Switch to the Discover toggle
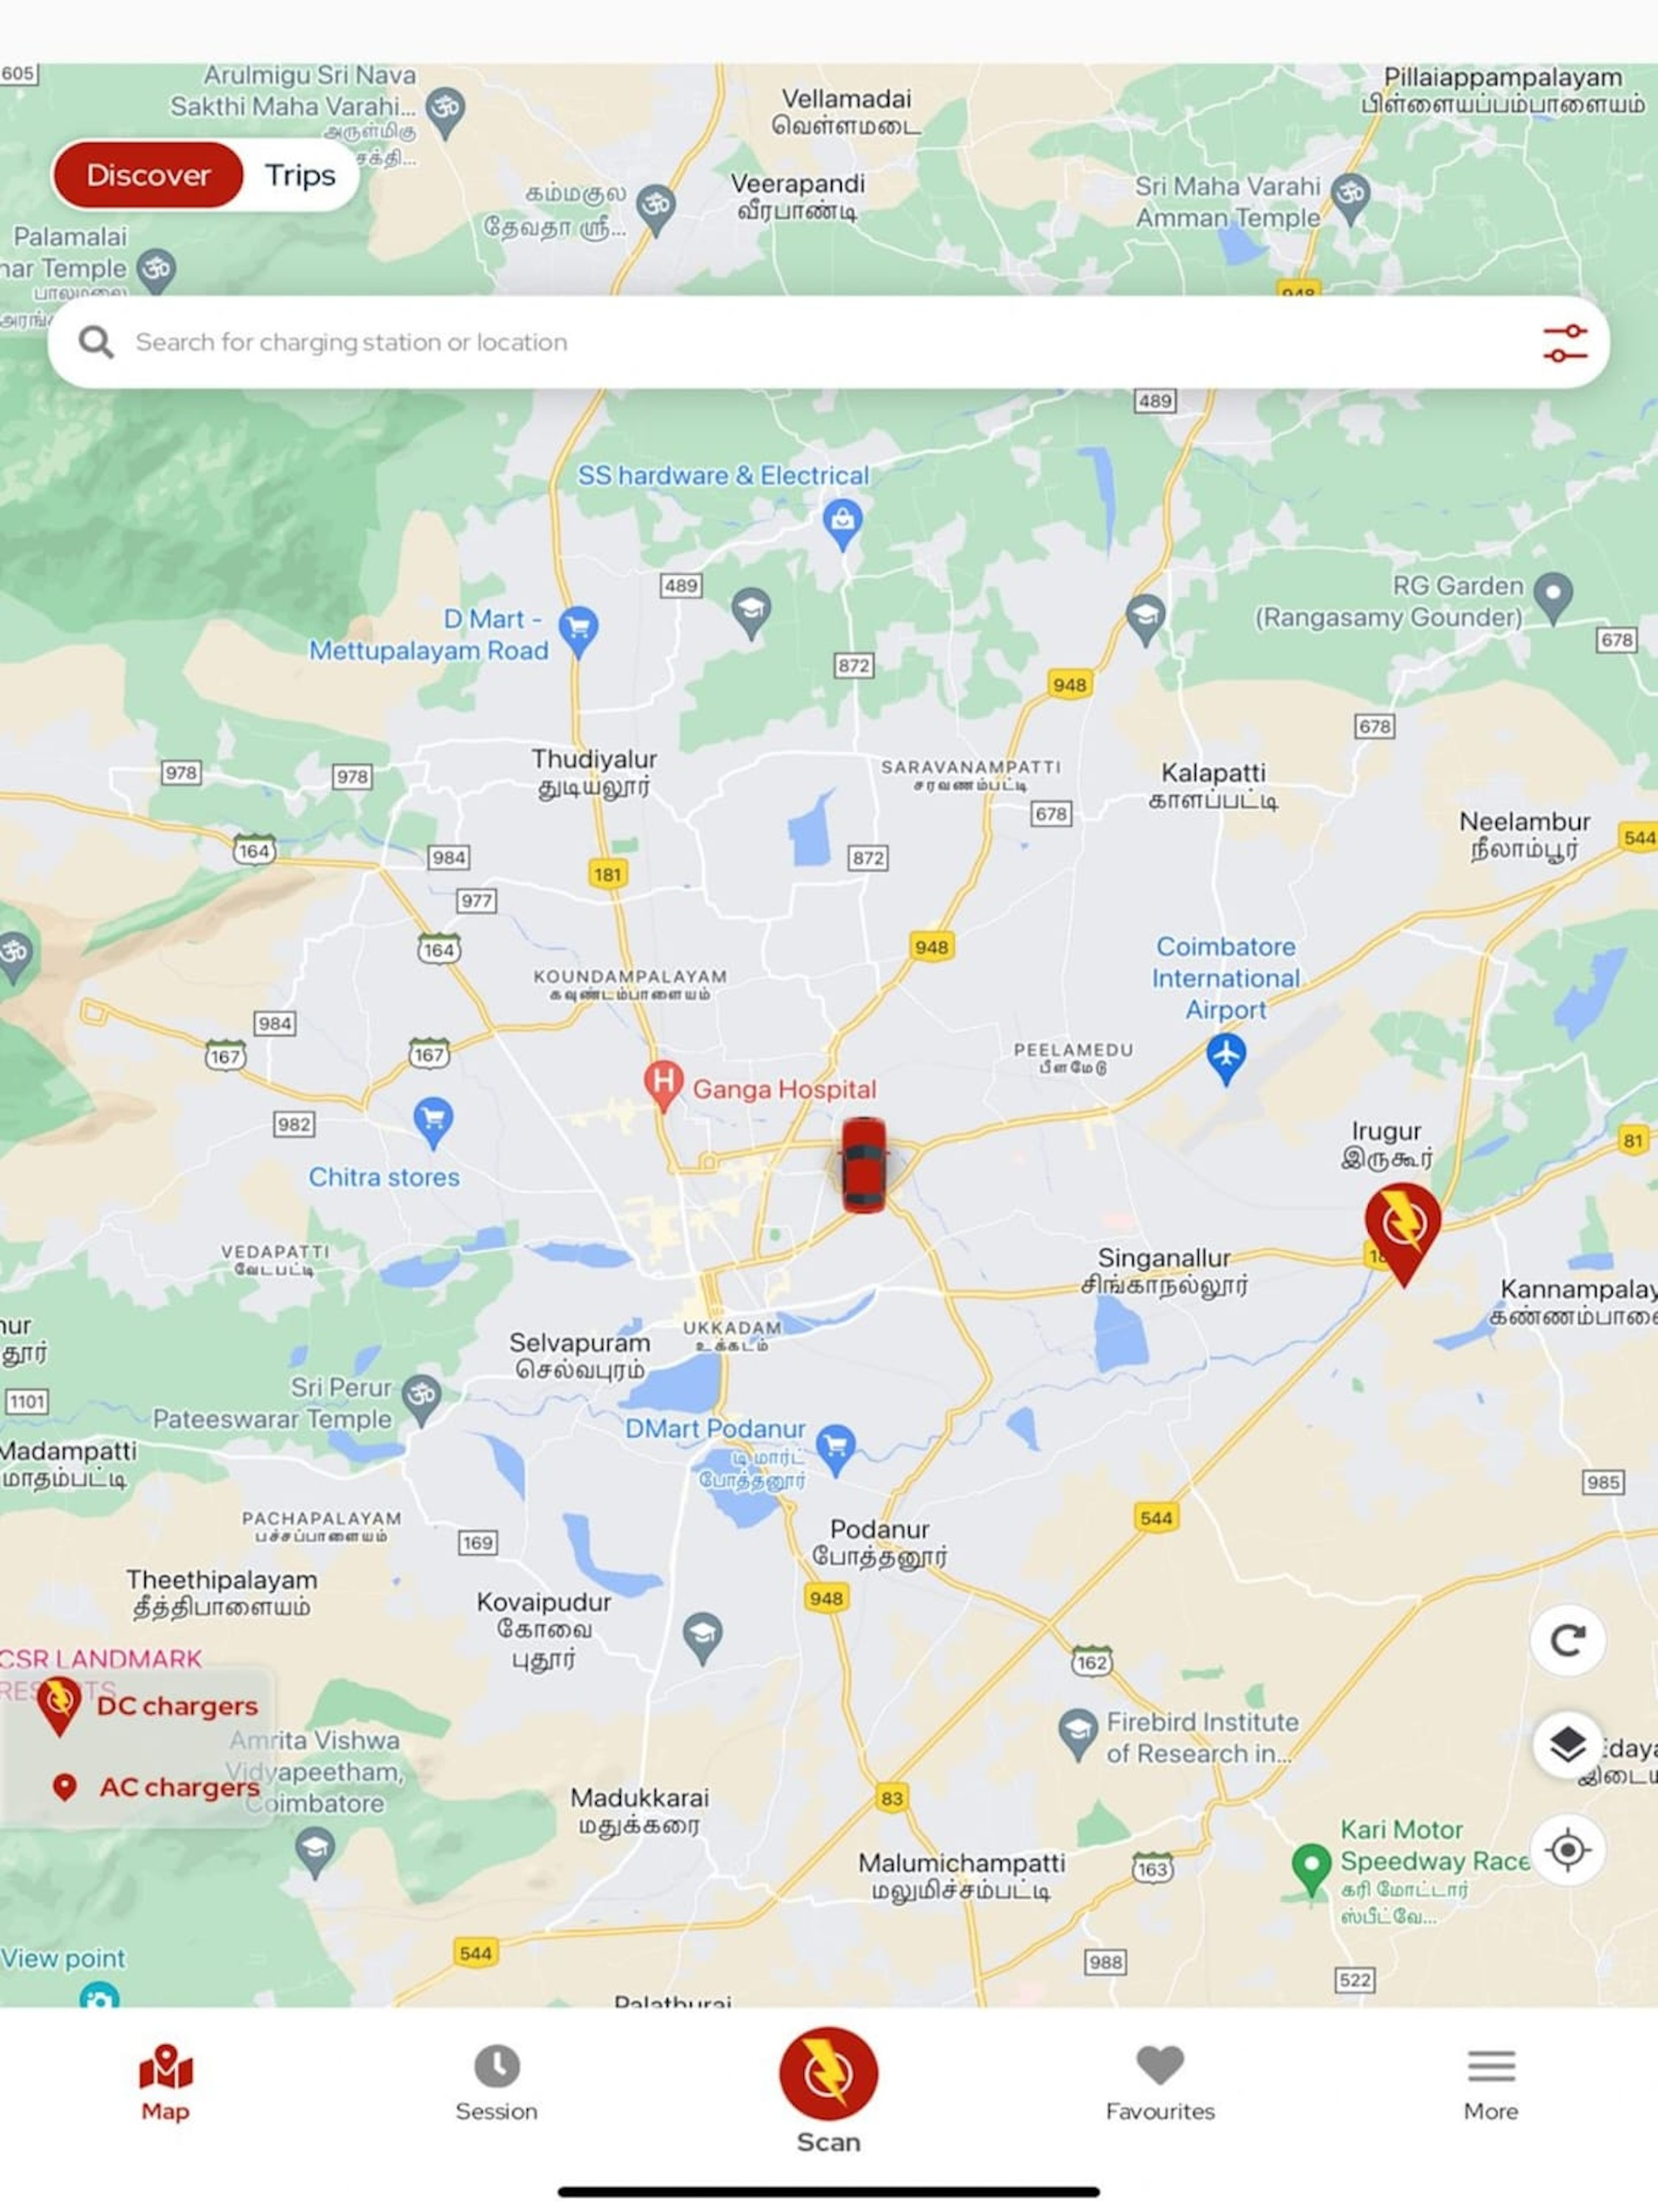 coord(148,175)
